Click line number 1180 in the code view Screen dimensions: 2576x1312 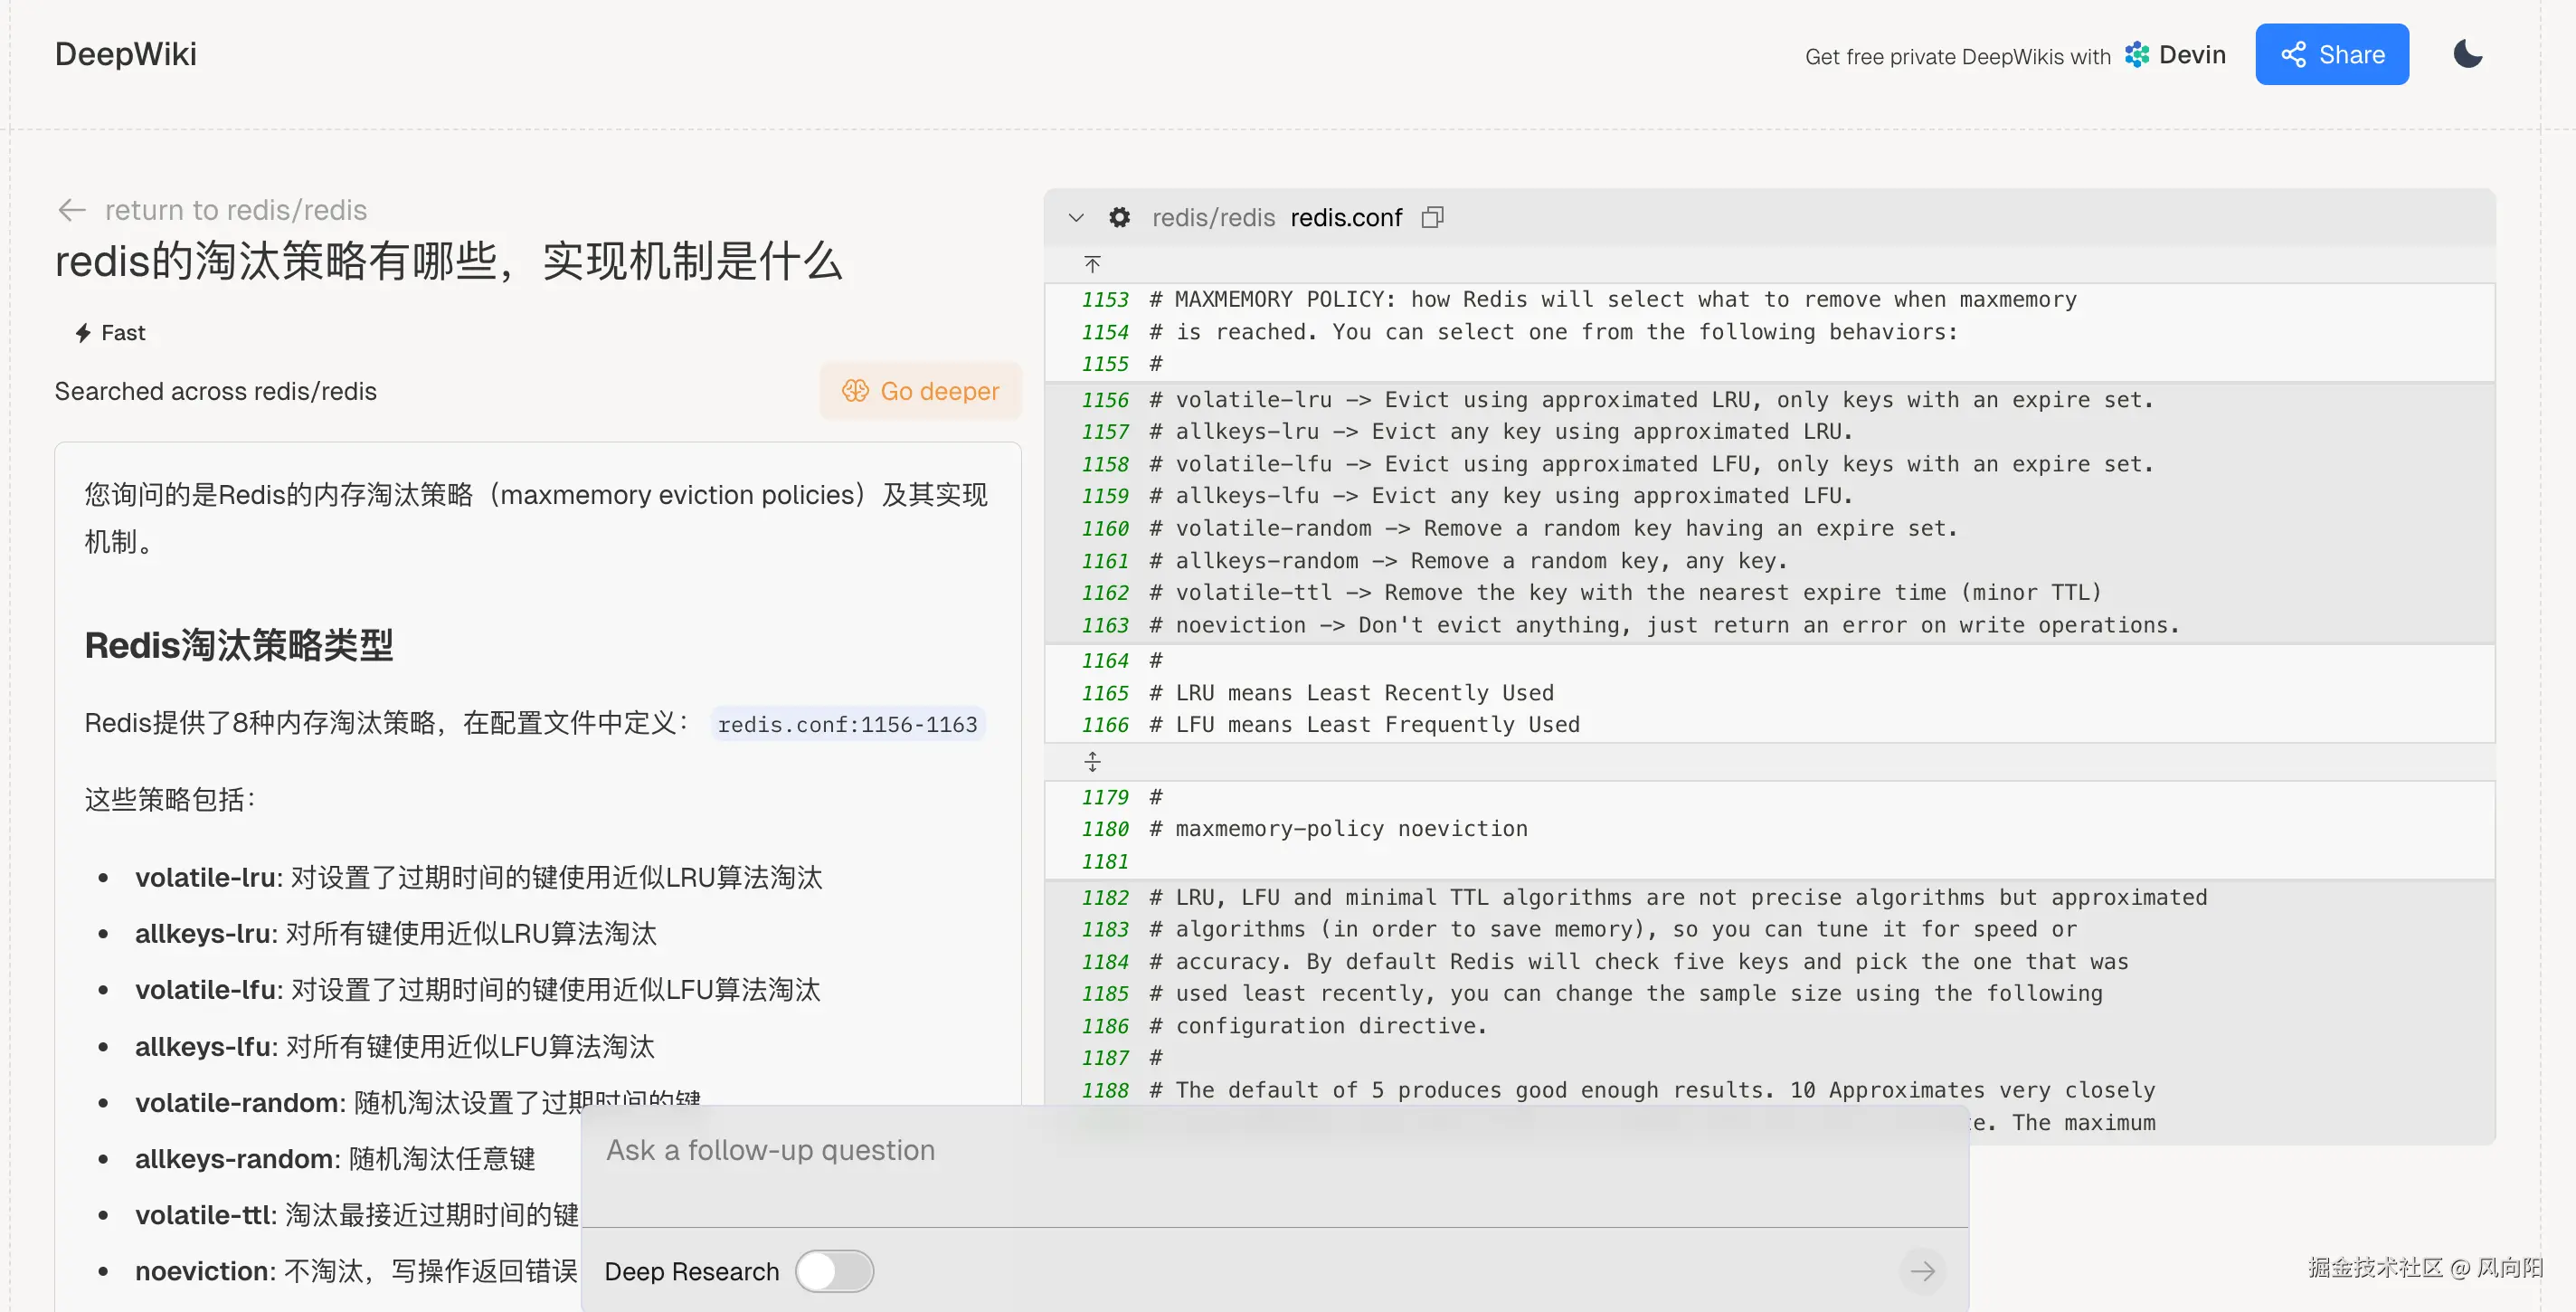[1105, 829]
